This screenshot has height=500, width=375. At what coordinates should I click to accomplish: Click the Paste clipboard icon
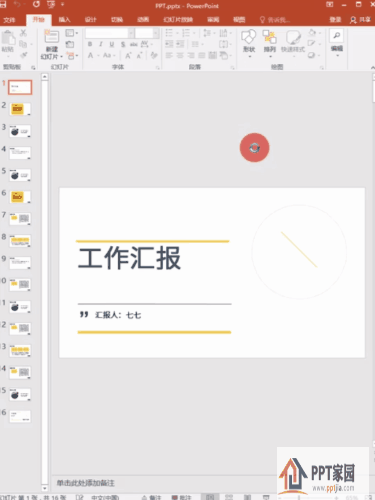click(8, 37)
